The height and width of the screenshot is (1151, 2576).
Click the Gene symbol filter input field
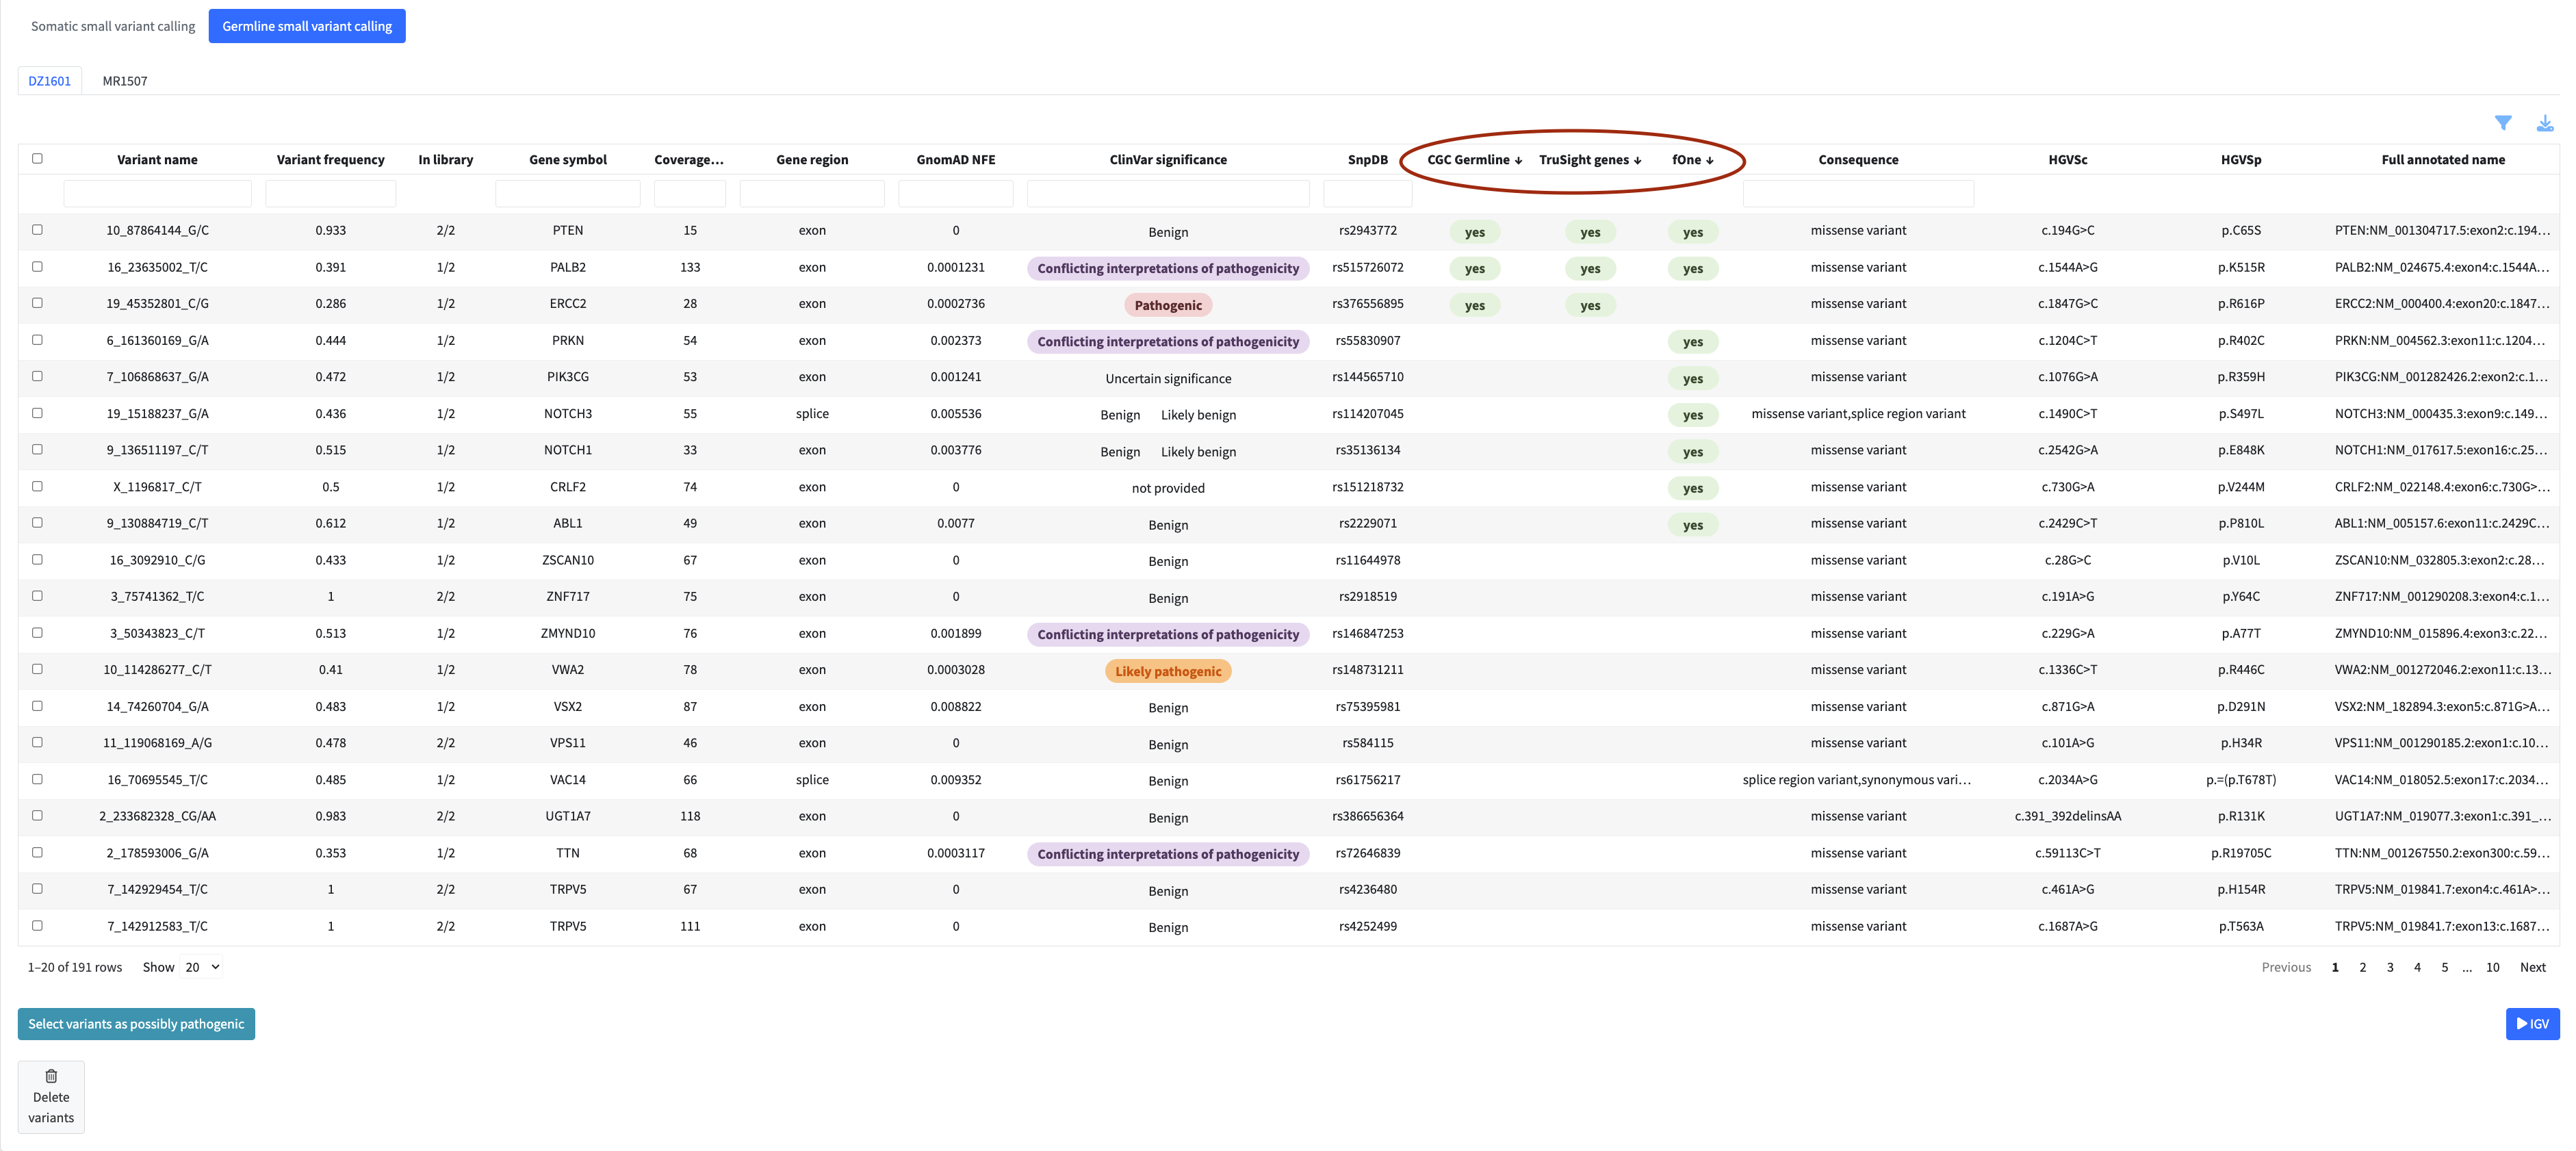pos(567,193)
